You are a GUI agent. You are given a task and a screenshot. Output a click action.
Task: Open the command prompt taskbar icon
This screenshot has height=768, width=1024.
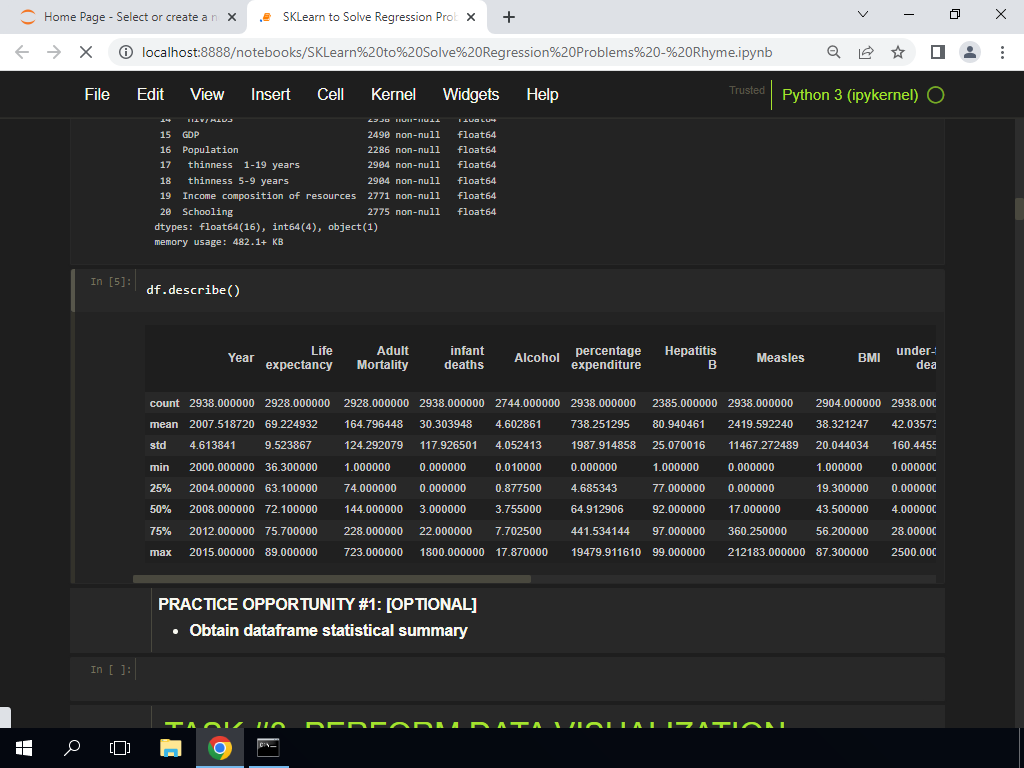point(268,748)
